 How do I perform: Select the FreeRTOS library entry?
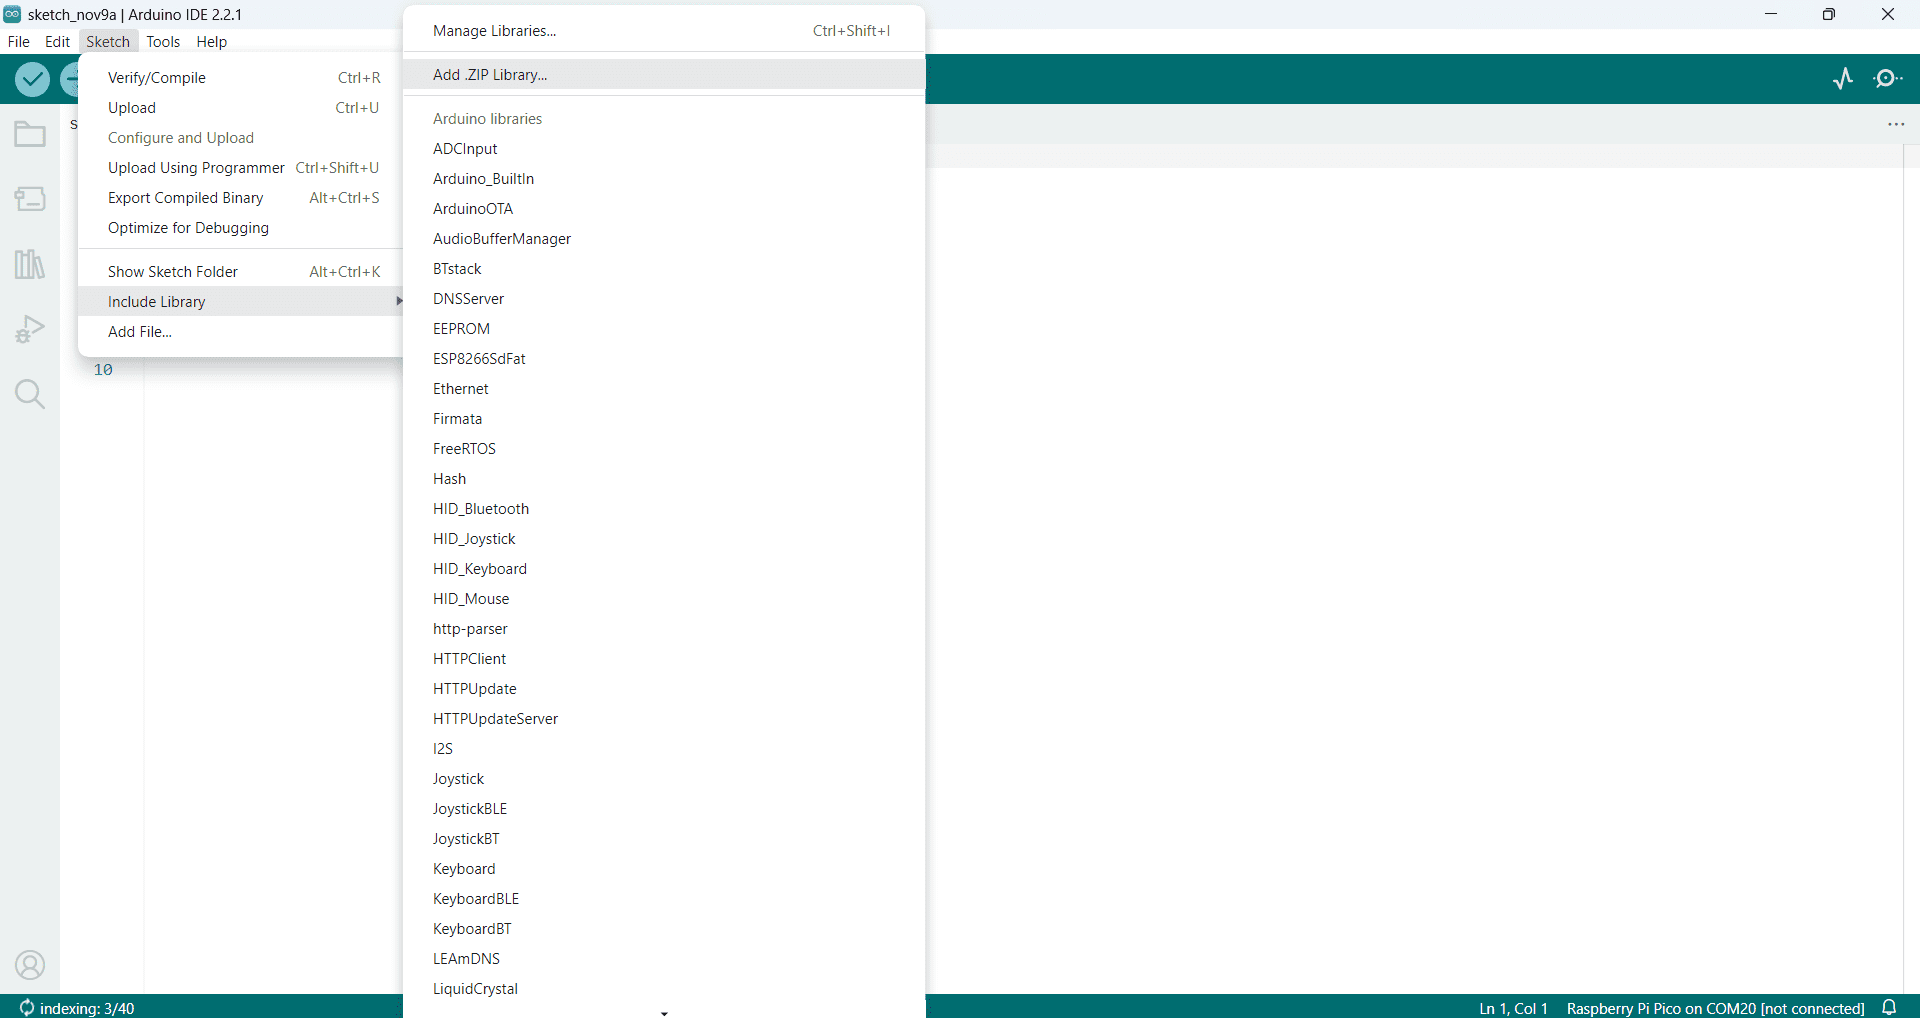click(464, 449)
